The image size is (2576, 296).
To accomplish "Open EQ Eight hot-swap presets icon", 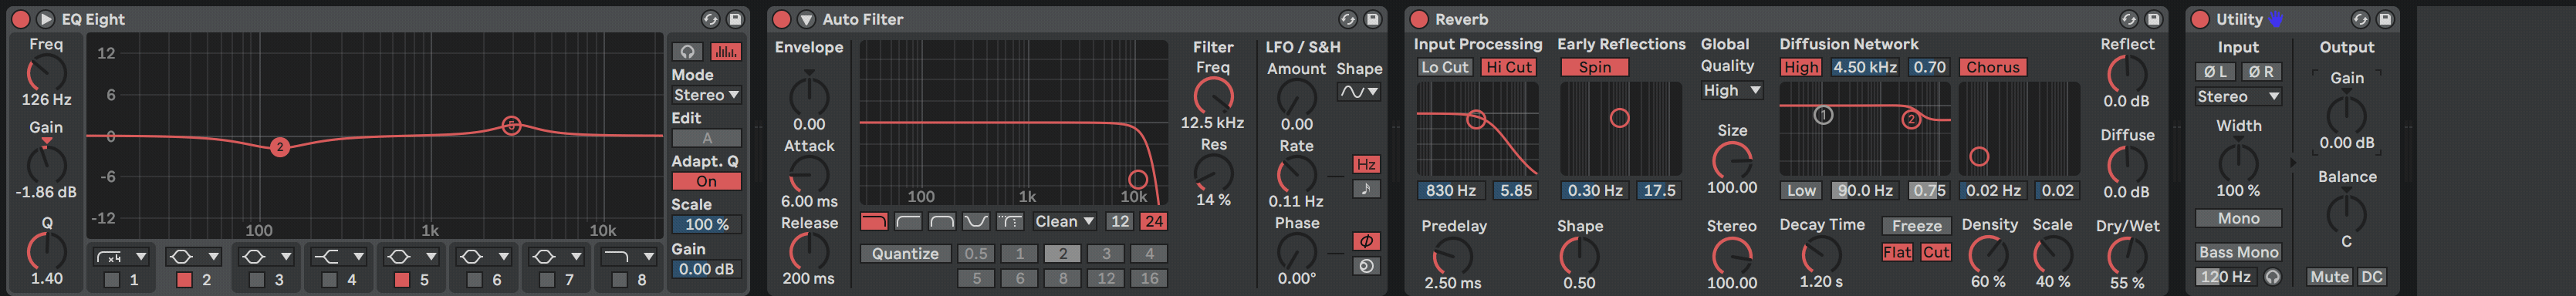I will (710, 19).
